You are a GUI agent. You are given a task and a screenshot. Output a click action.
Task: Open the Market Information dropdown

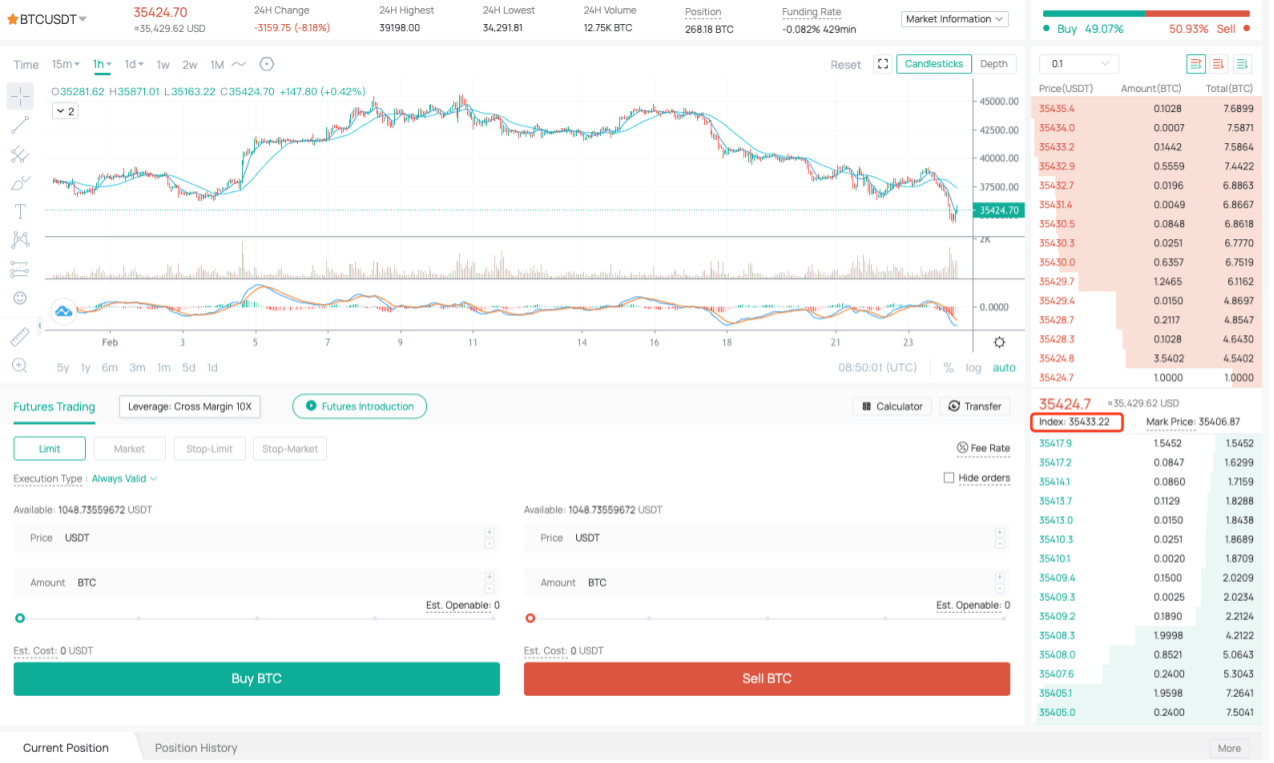coord(955,19)
